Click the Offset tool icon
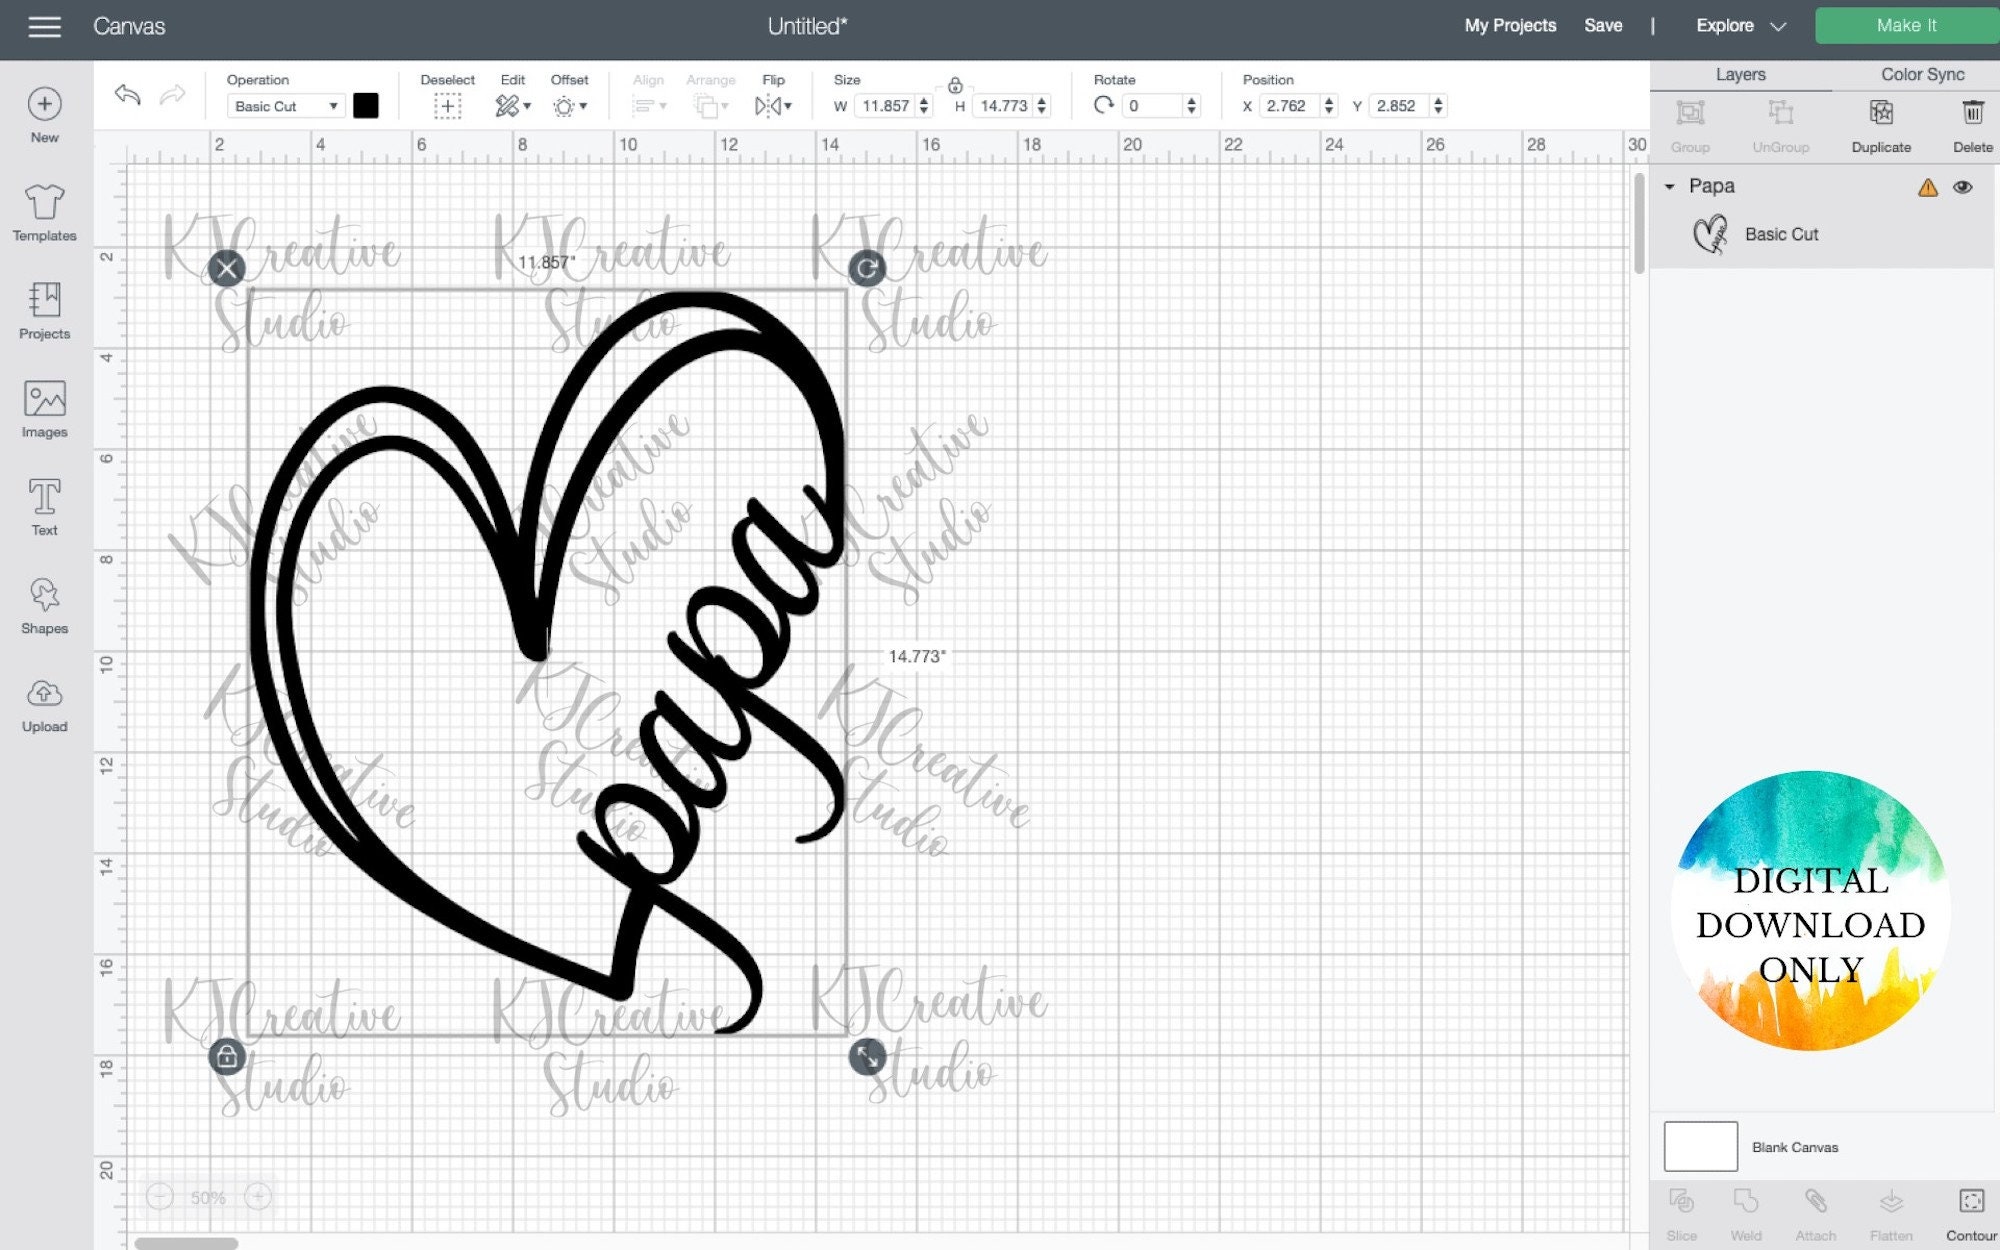This screenshot has height=1250, width=2000. [567, 105]
